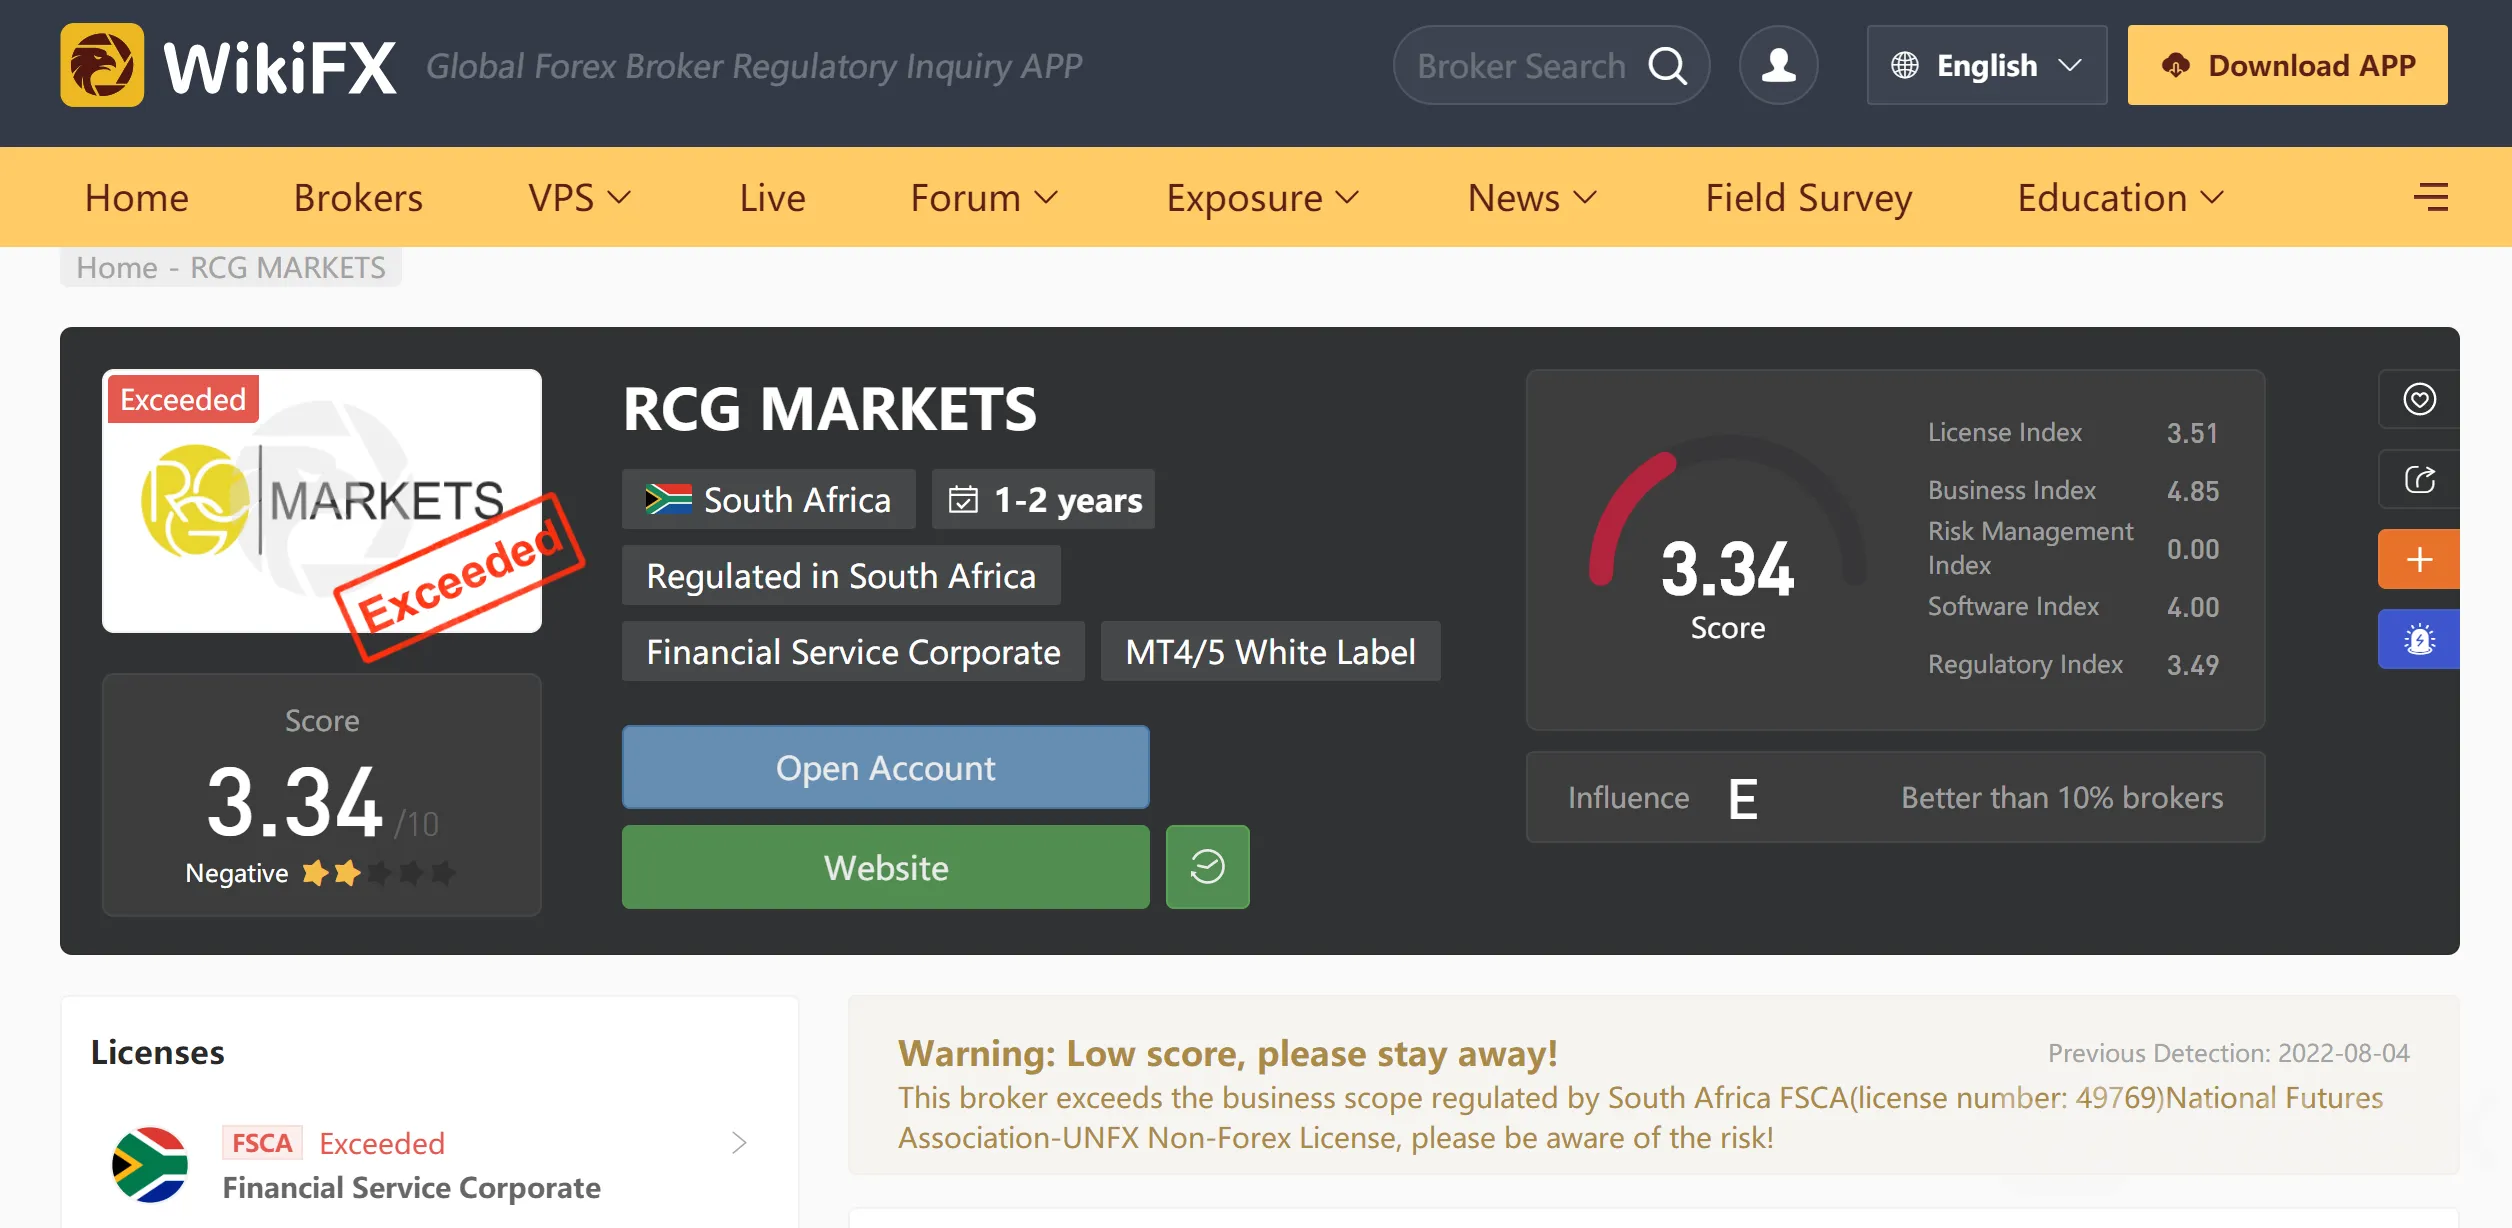2512x1228 pixels.
Task: Click the South Africa flag beside country name
Action: click(x=668, y=499)
